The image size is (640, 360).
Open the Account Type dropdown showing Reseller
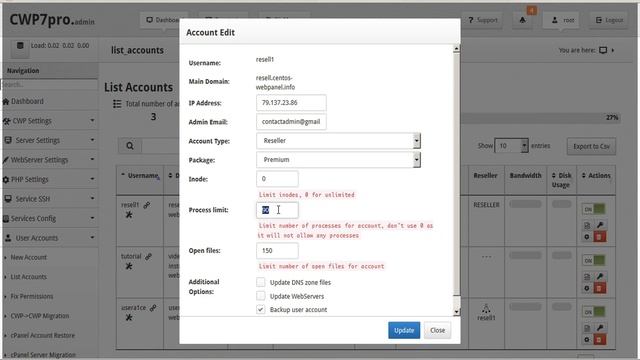pyautogui.click(x=338, y=140)
